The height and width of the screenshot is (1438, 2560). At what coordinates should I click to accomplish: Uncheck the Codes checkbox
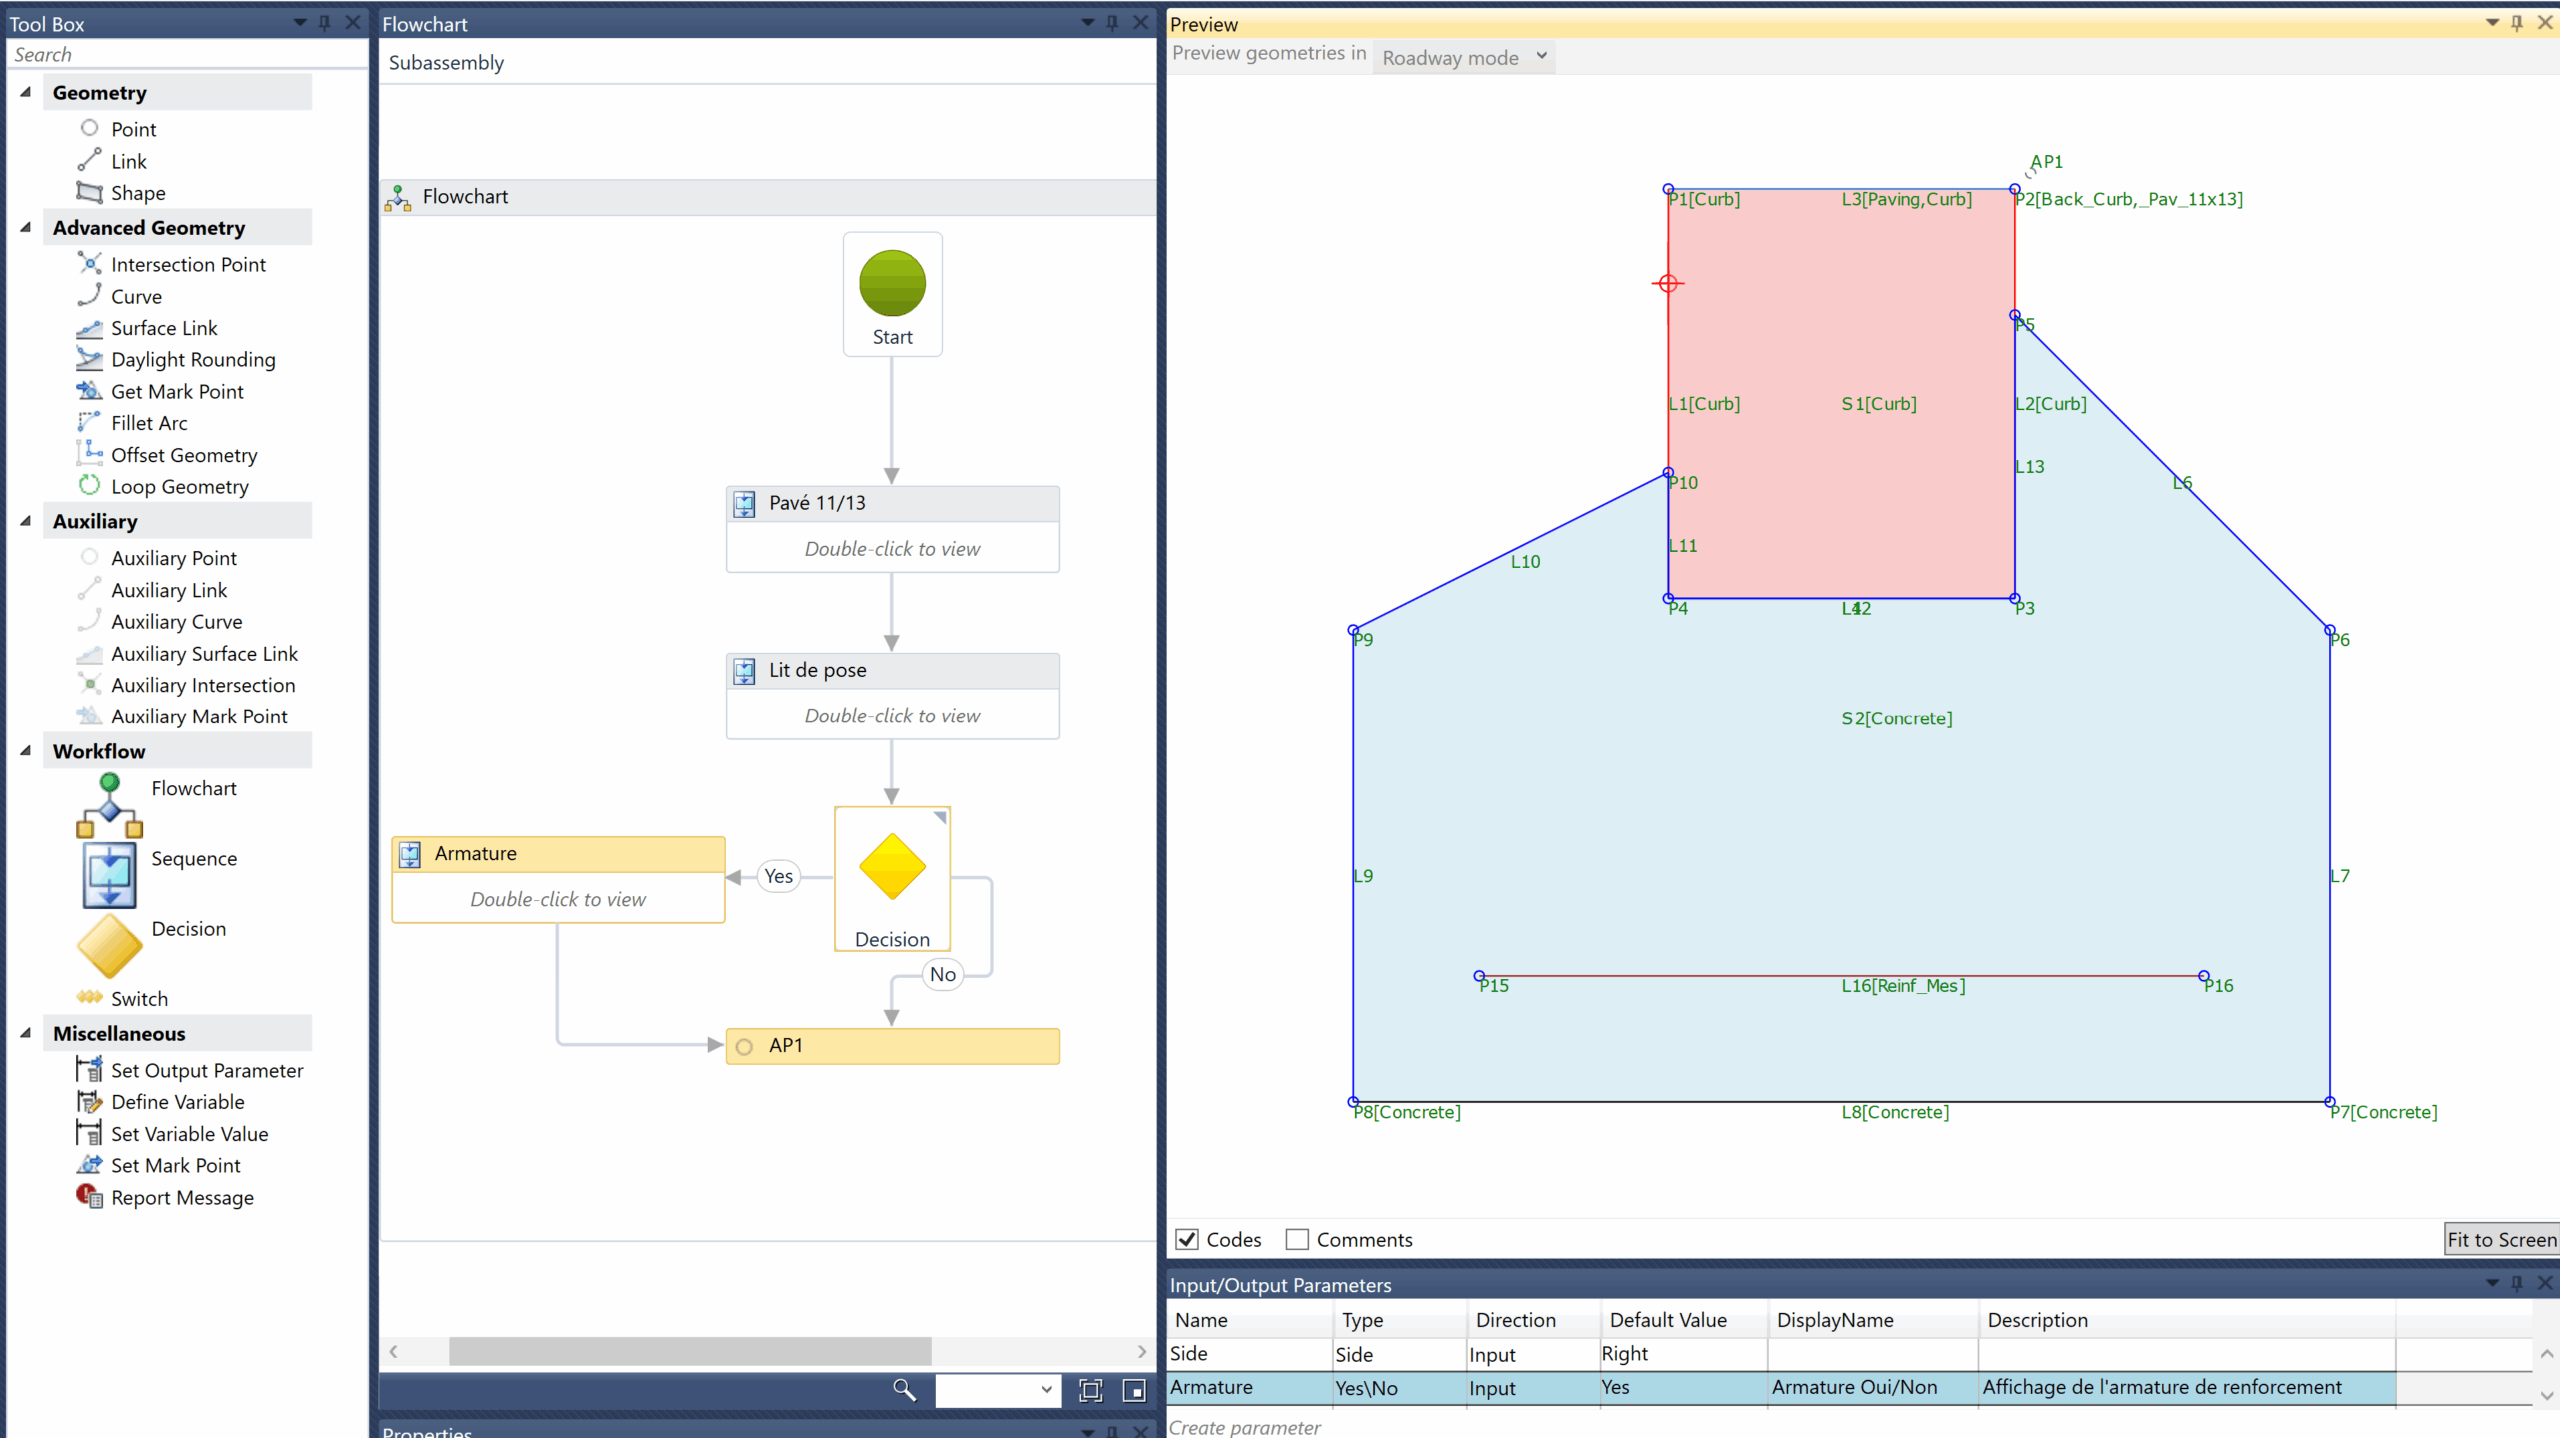click(1187, 1240)
